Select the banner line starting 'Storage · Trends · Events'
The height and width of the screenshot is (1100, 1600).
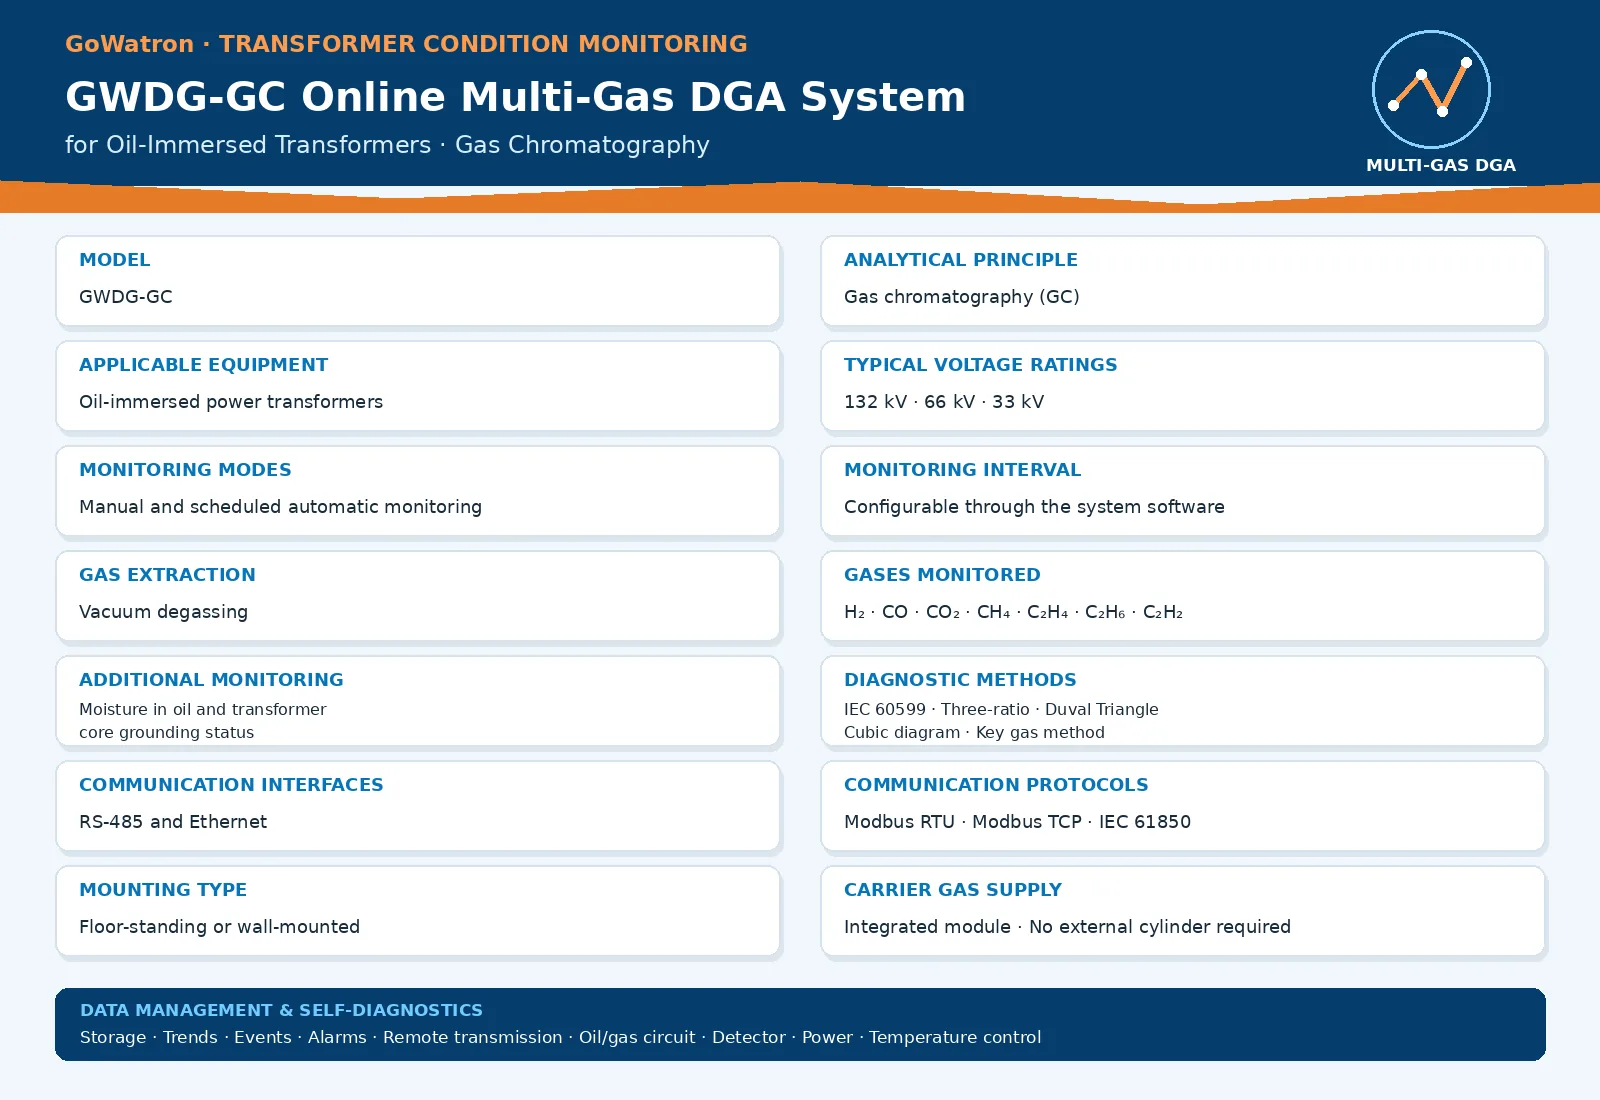point(561,1038)
